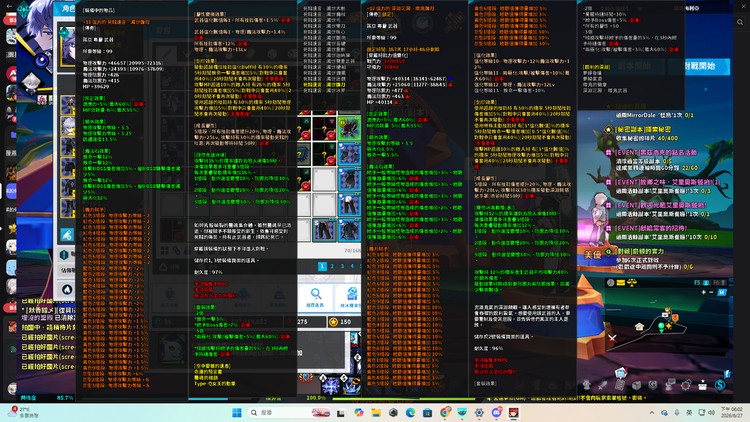Screen dimensions: 750x422
Task: Open Discord from the taskbar
Action: pos(496,412)
